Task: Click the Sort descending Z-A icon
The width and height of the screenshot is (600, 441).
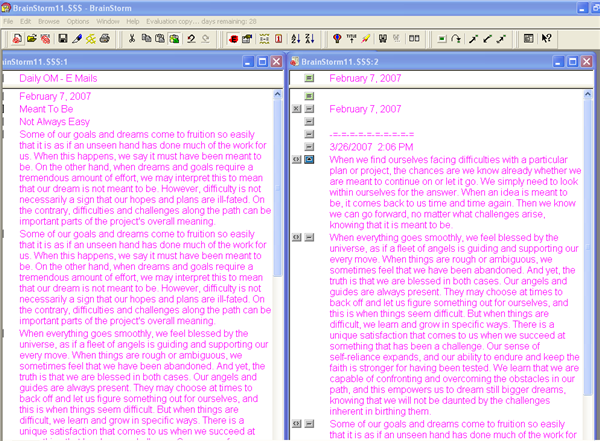Action: 310,39
